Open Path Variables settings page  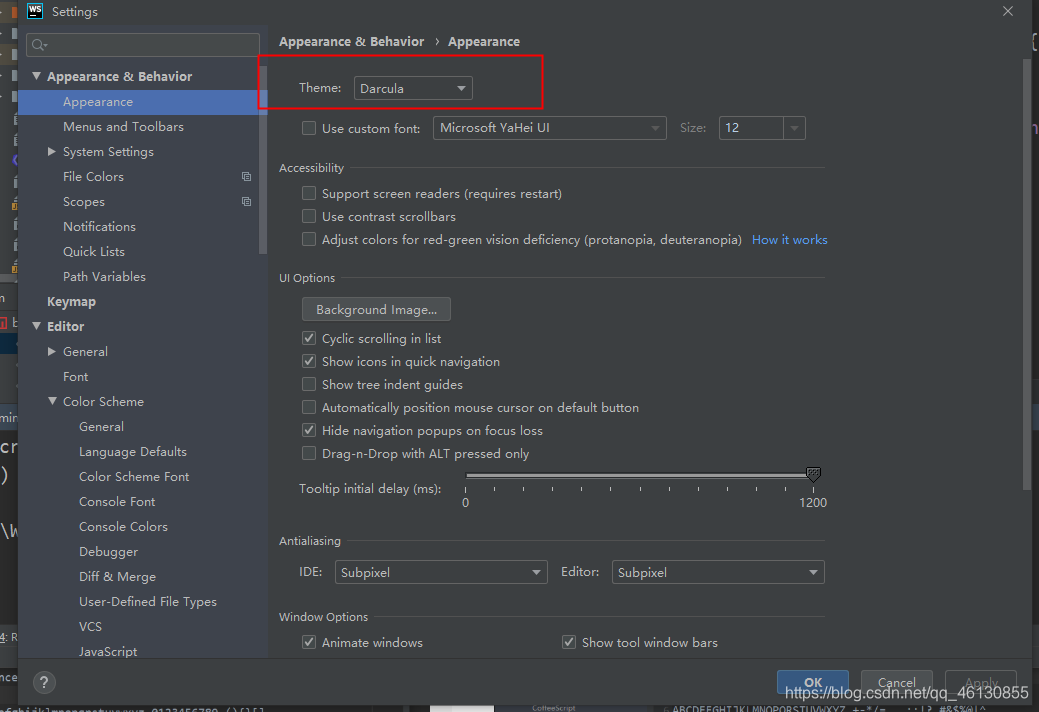point(104,277)
